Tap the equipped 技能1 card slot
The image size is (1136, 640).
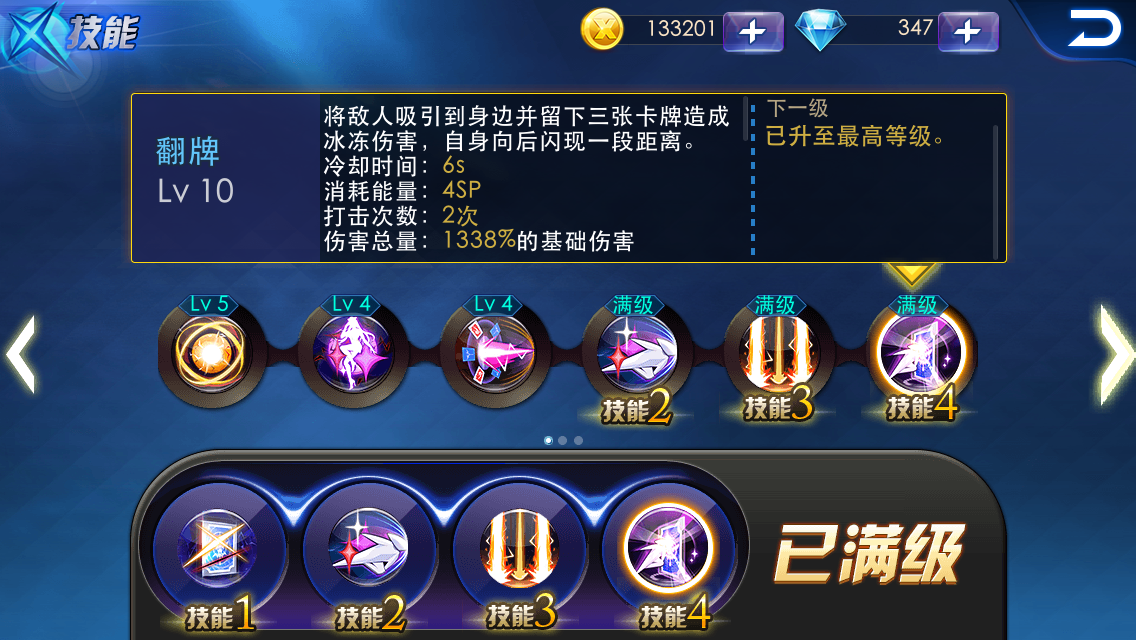pyautogui.click(x=218, y=549)
